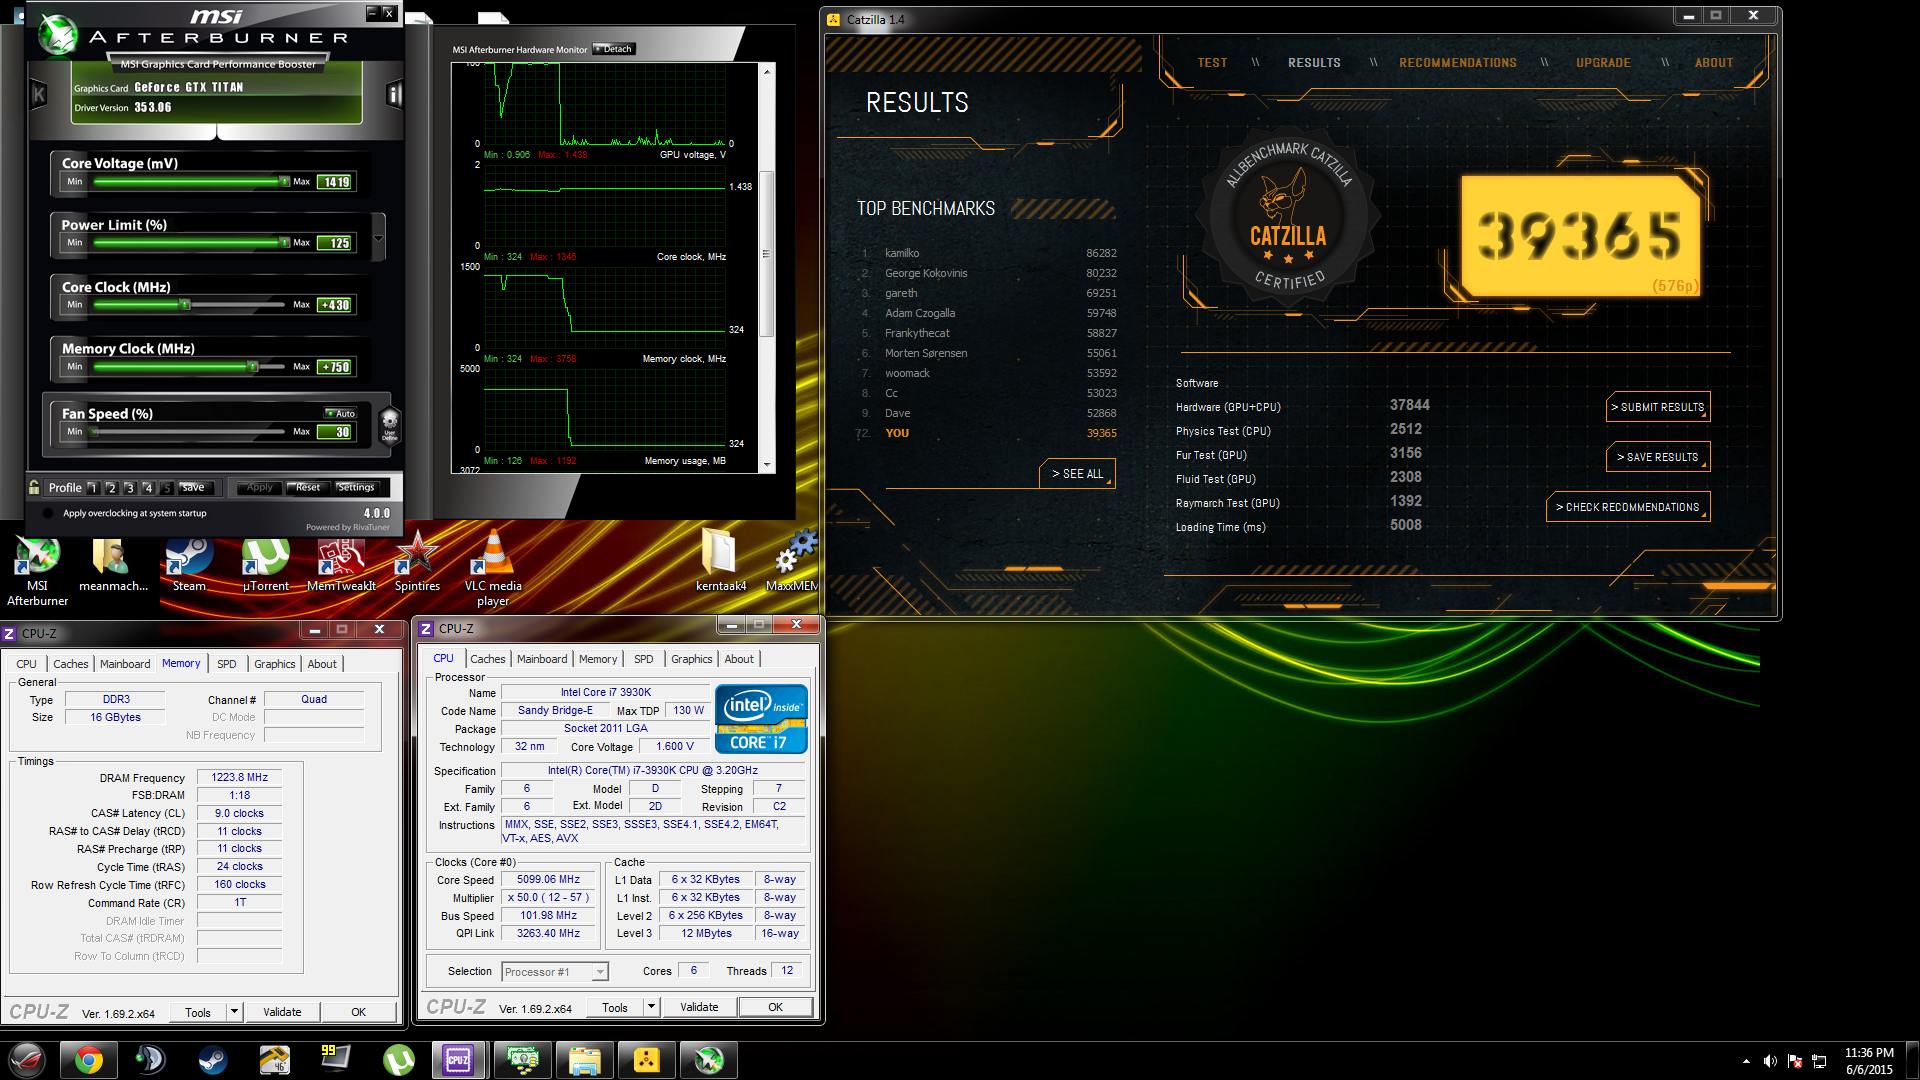Open MSI Afterburner desktop shortcut
This screenshot has height=1080, width=1920.
tap(38, 570)
